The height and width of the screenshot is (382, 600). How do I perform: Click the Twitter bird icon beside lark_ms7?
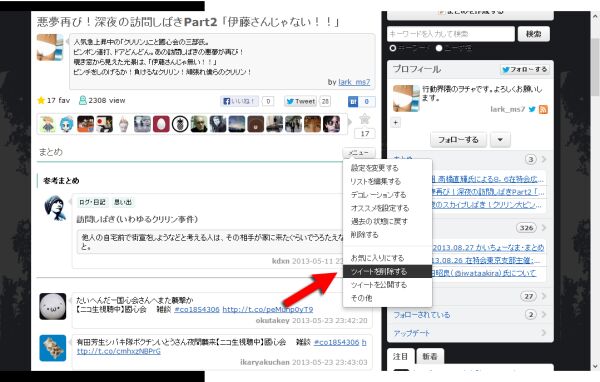[x=532, y=109]
